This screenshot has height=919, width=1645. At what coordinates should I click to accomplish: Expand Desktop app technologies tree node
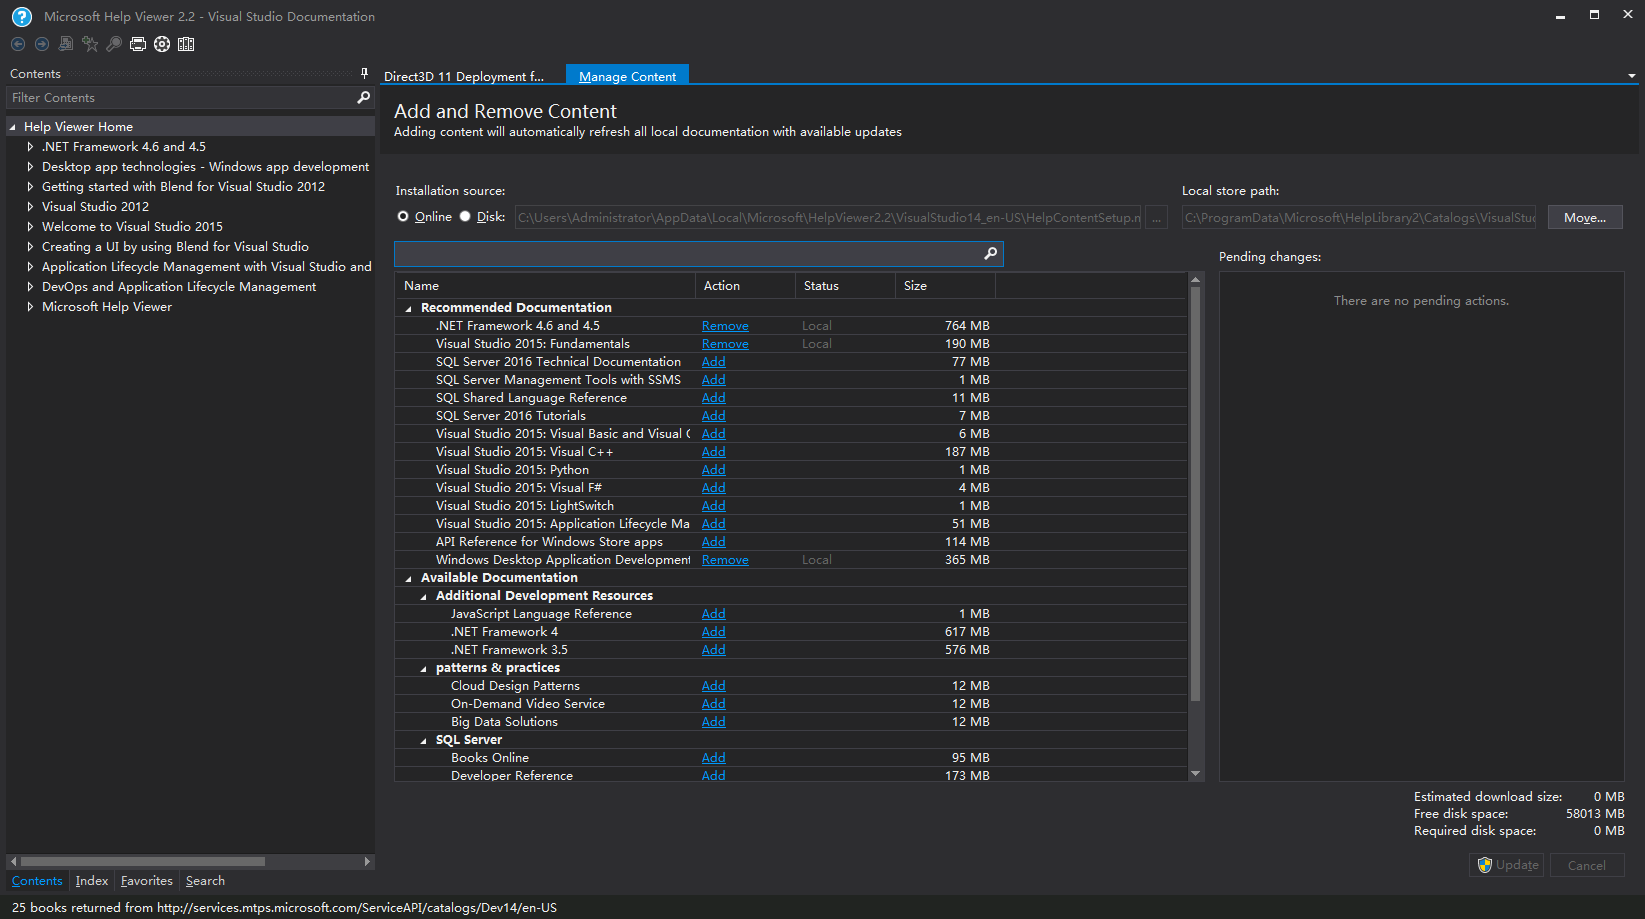(30, 167)
